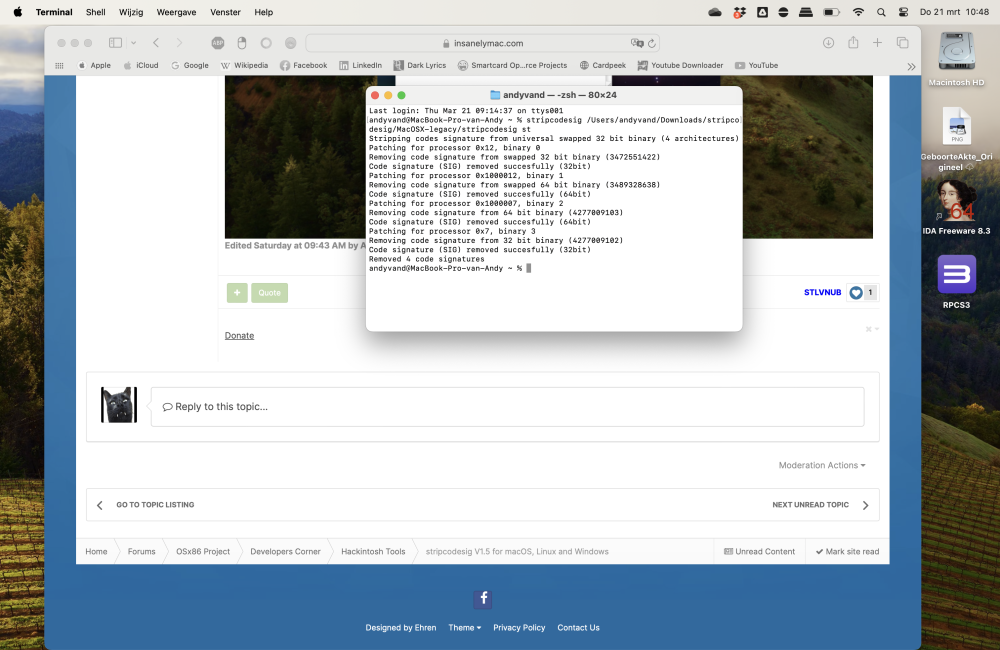Open LinkedIn bookmark

click(360, 65)
